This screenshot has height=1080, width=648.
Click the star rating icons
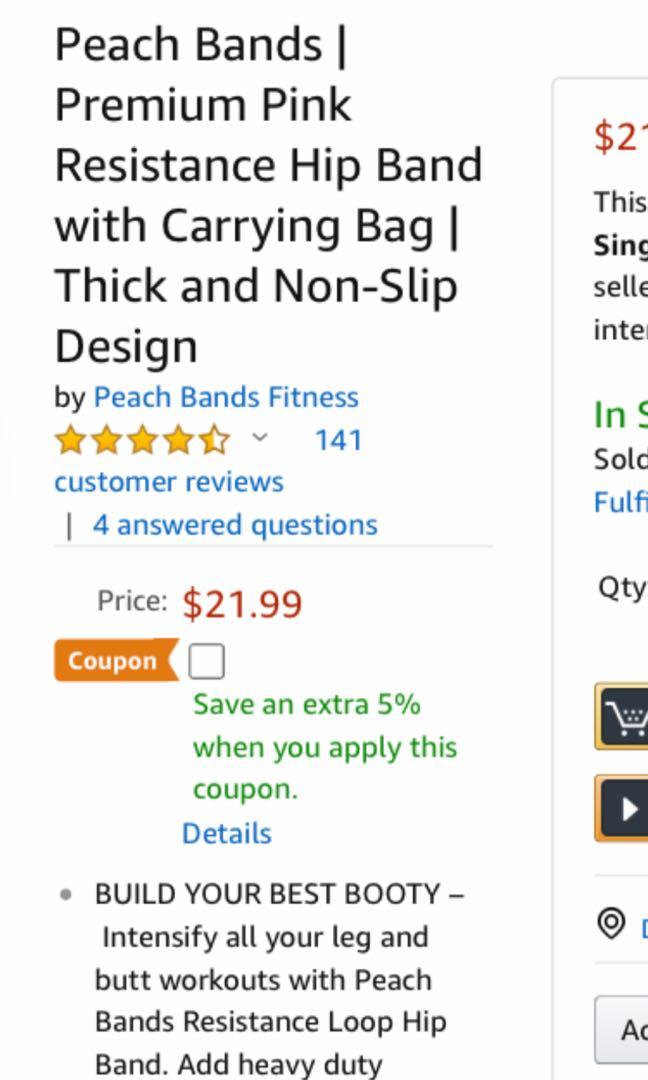point(143,440)
